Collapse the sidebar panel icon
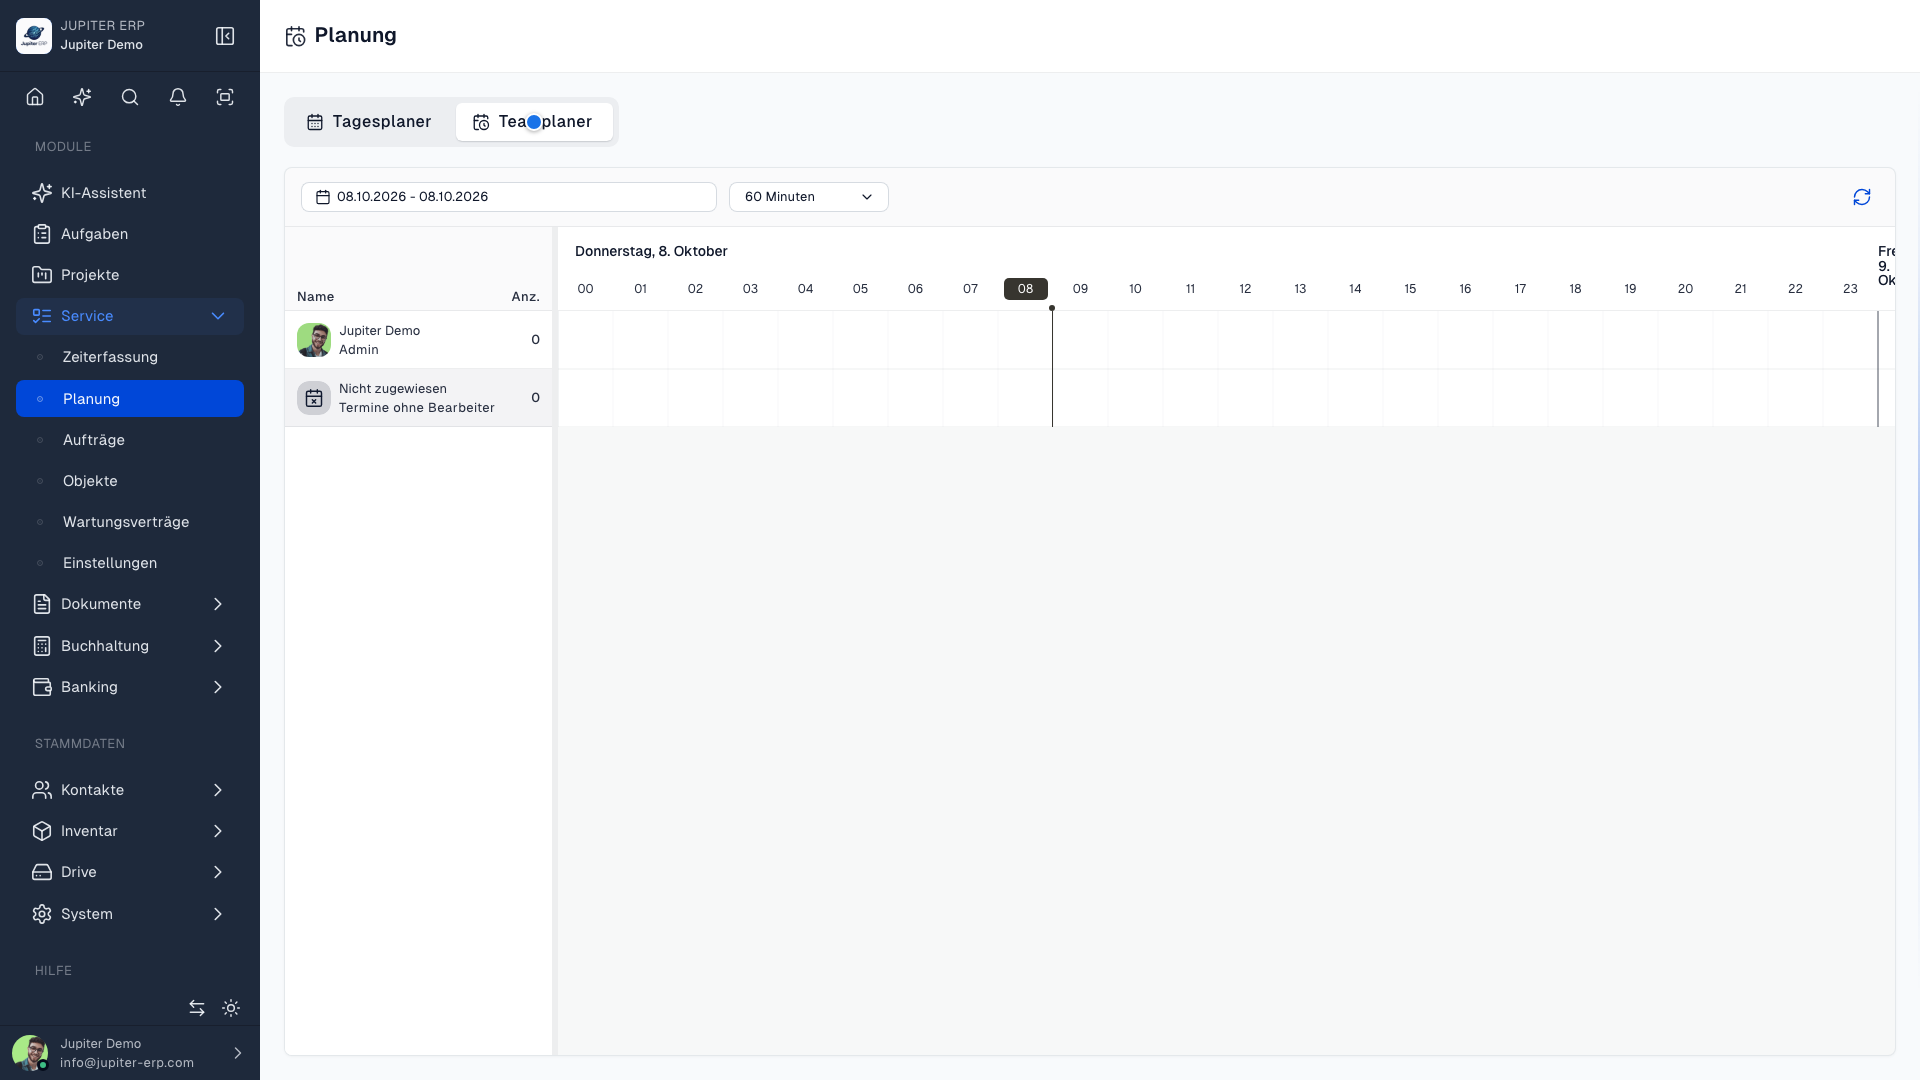Viewport: 1920px width, 1080px height. 225,36
